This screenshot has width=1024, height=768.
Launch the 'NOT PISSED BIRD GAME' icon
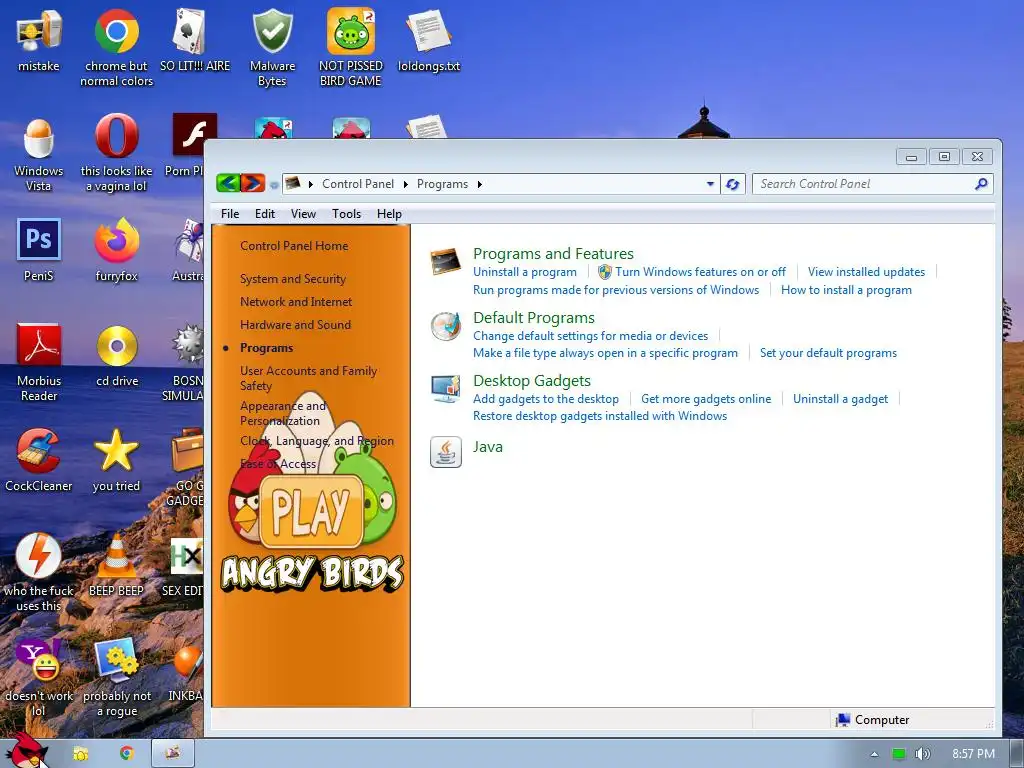351,47
